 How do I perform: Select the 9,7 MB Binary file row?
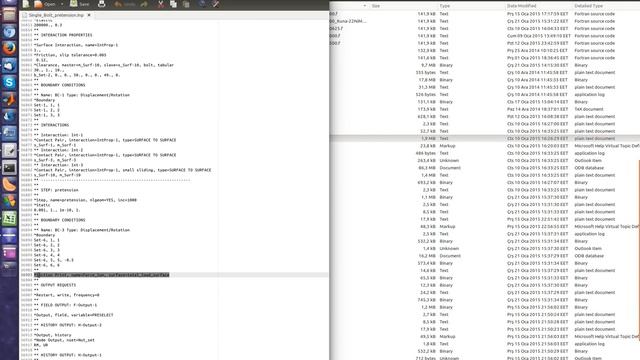(484, 65)
